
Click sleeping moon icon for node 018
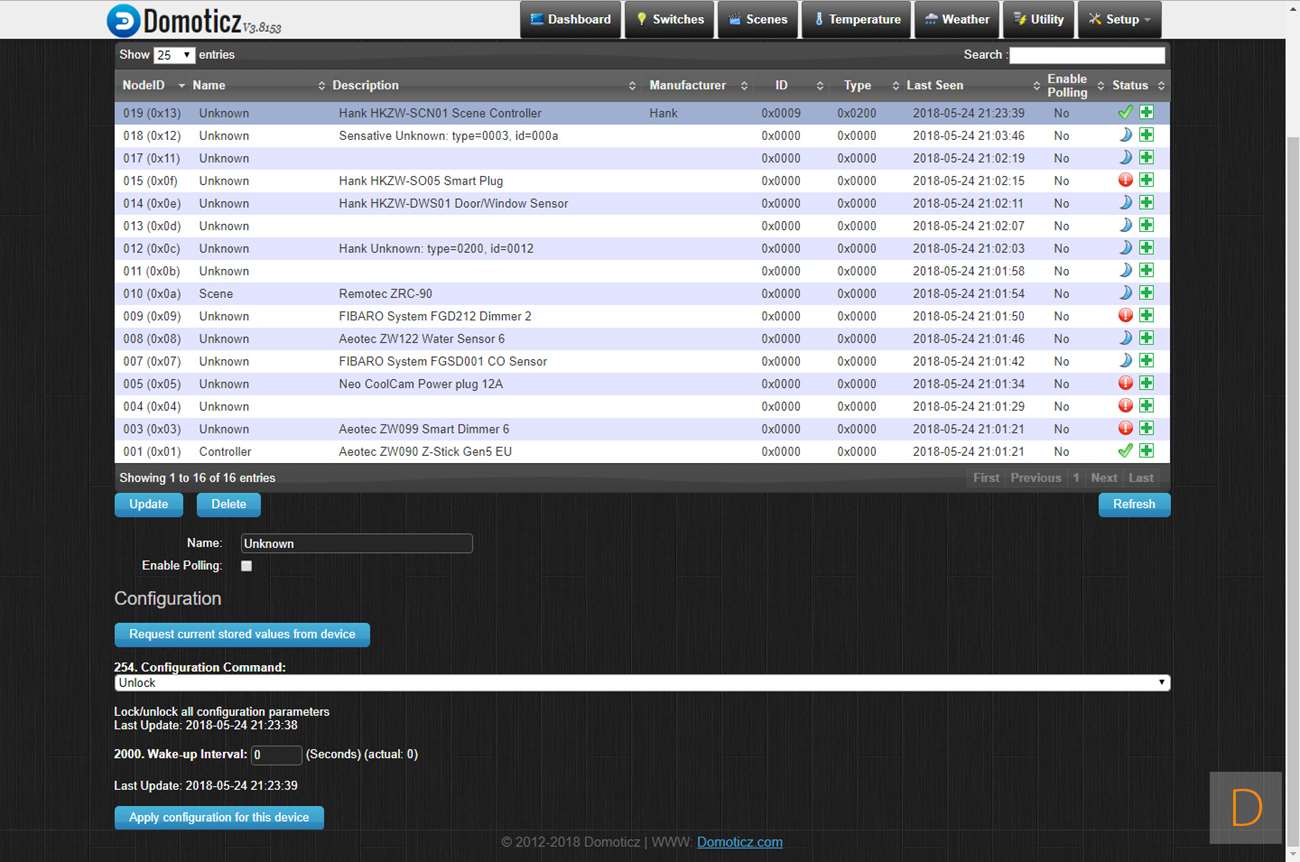point(1125,135)
